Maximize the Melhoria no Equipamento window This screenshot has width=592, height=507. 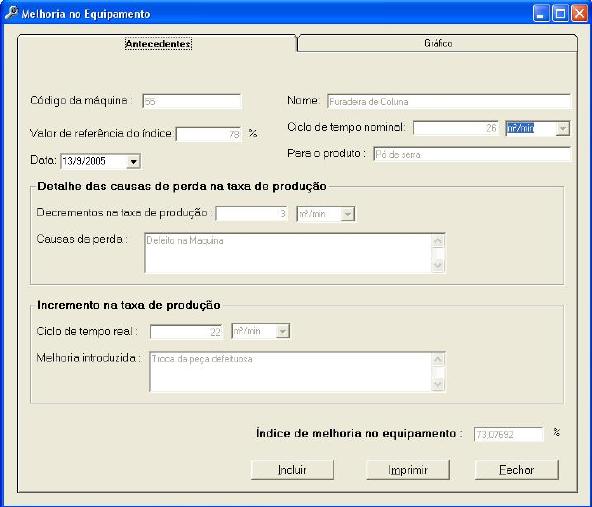click(560, 14)
